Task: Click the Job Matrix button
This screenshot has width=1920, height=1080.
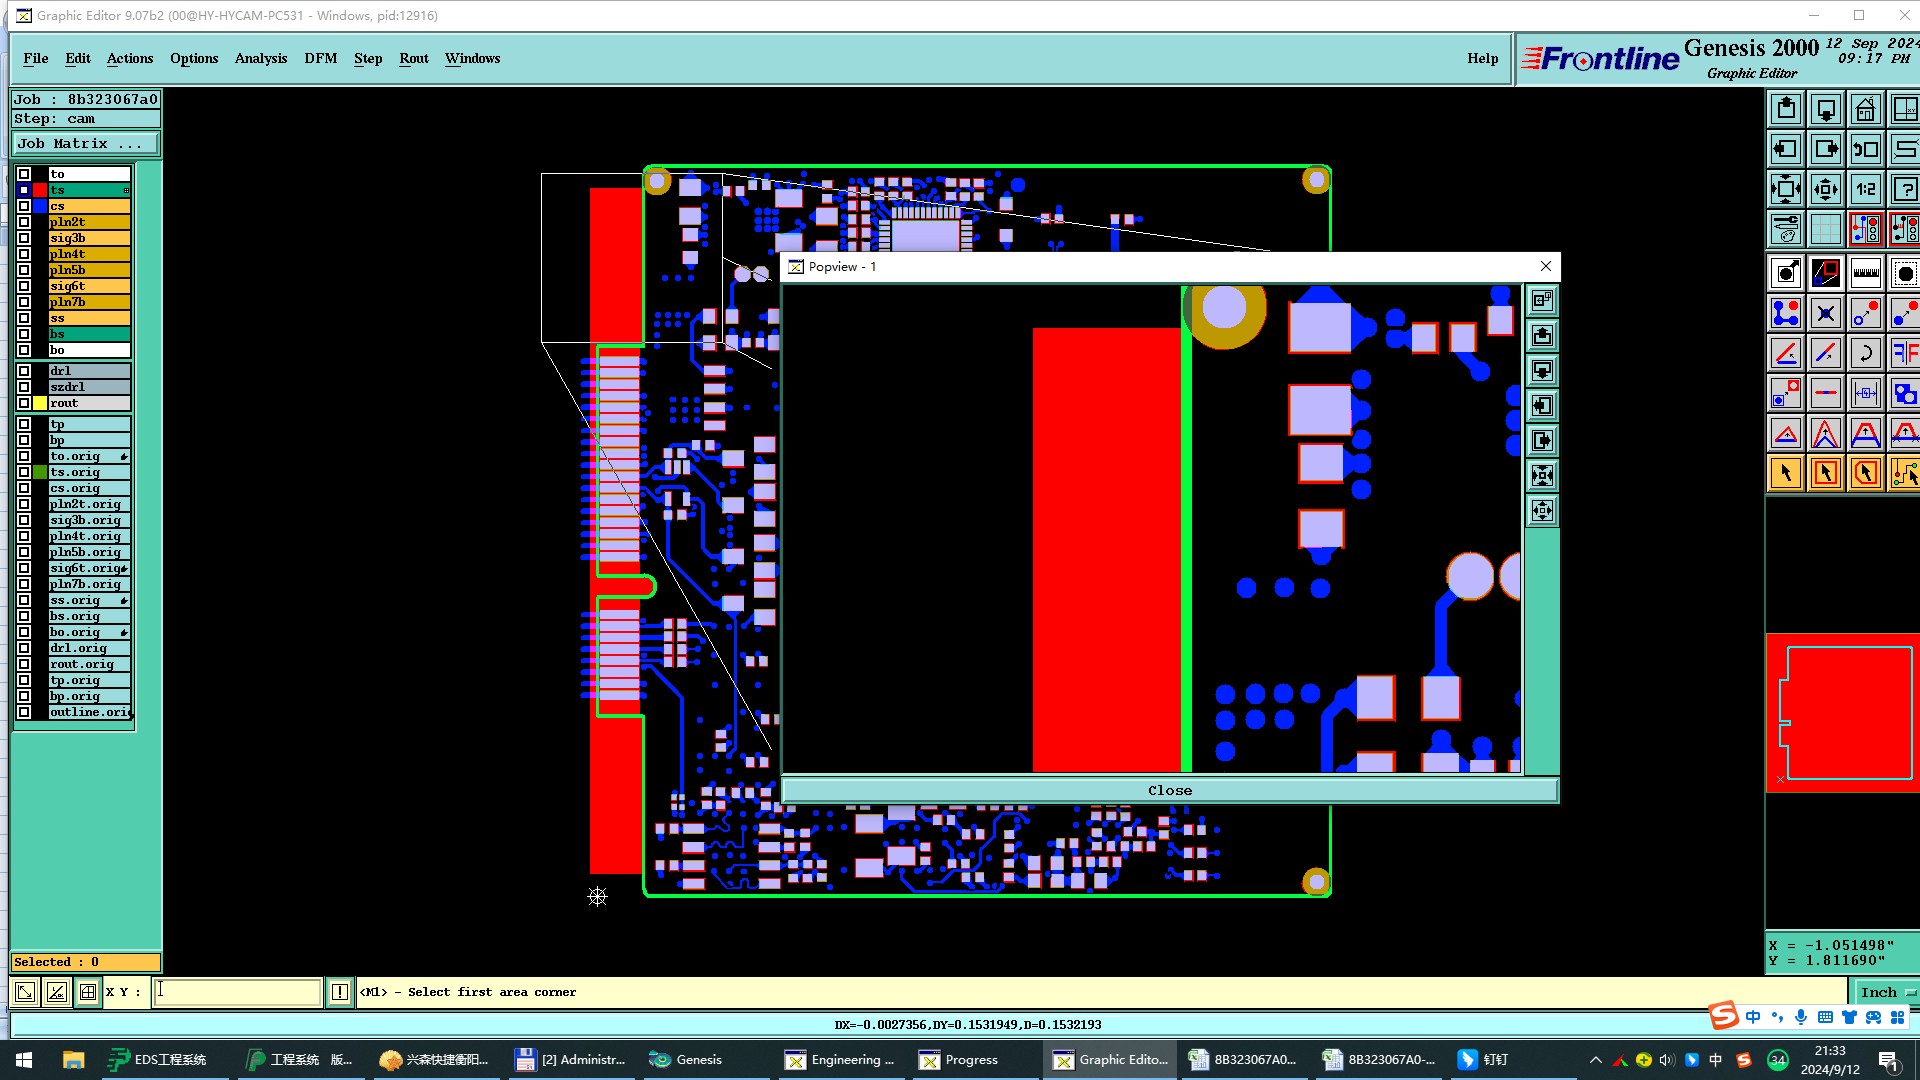Action: (x=86, y=144)
